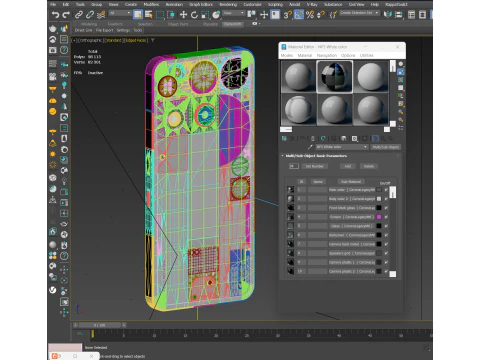Activate the Select and Move tool
Image resolution: width=480 pixels, height=360 pixels.
[x=183, y=14]
